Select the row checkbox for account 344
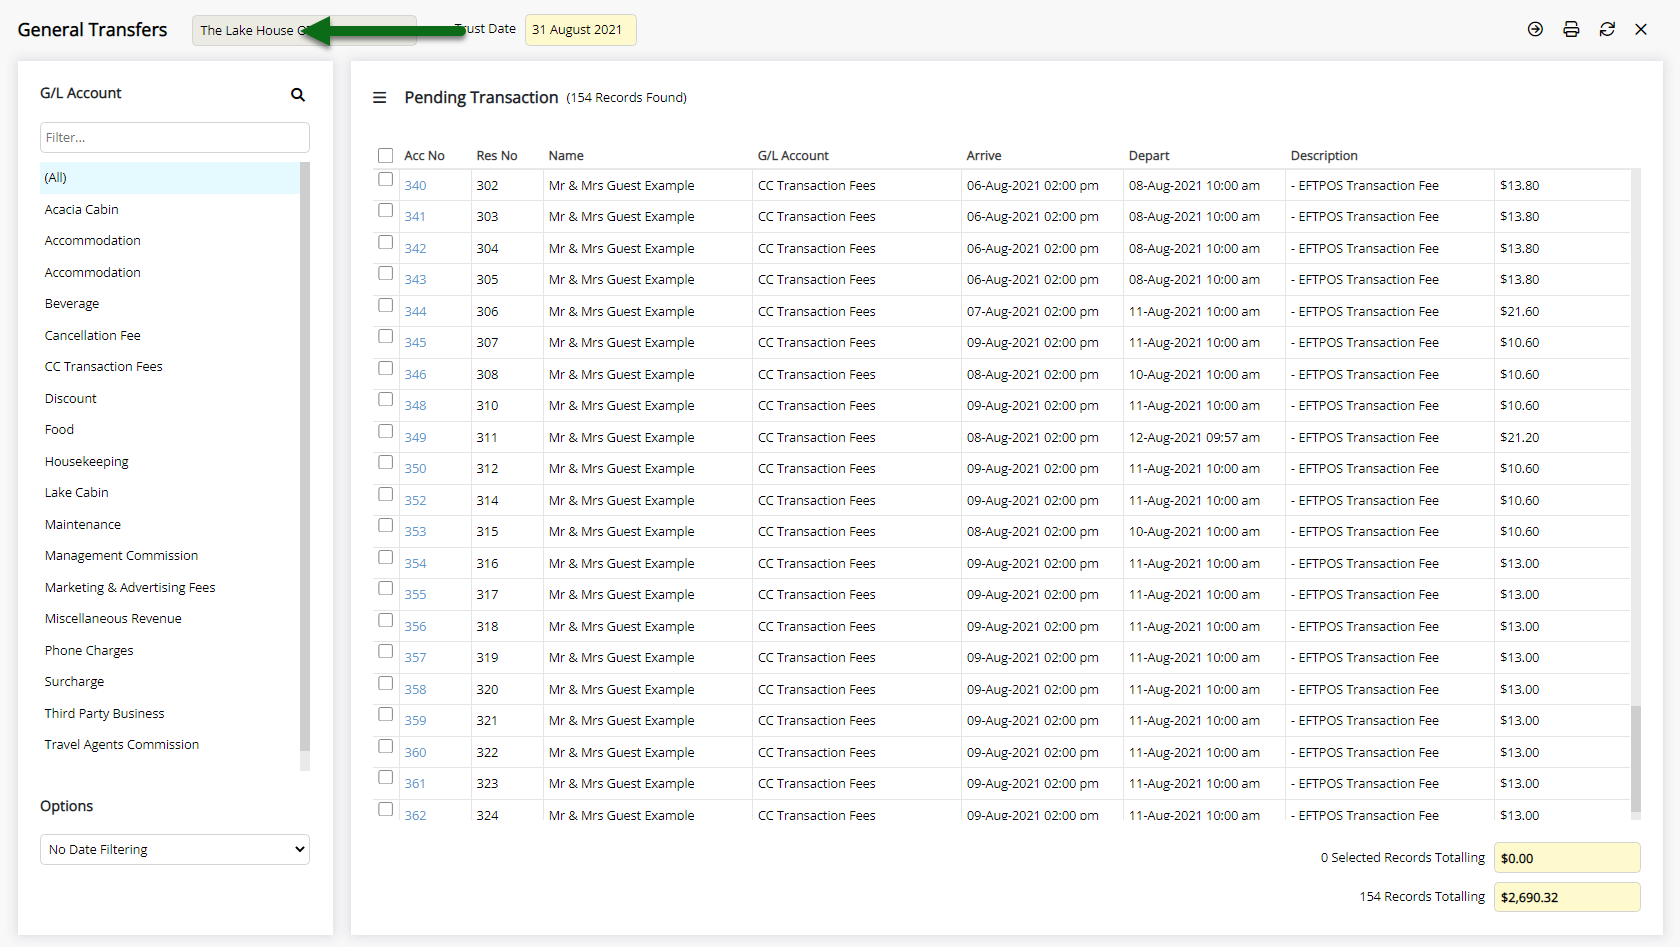The image size is (1680, 947). point(385,305)
